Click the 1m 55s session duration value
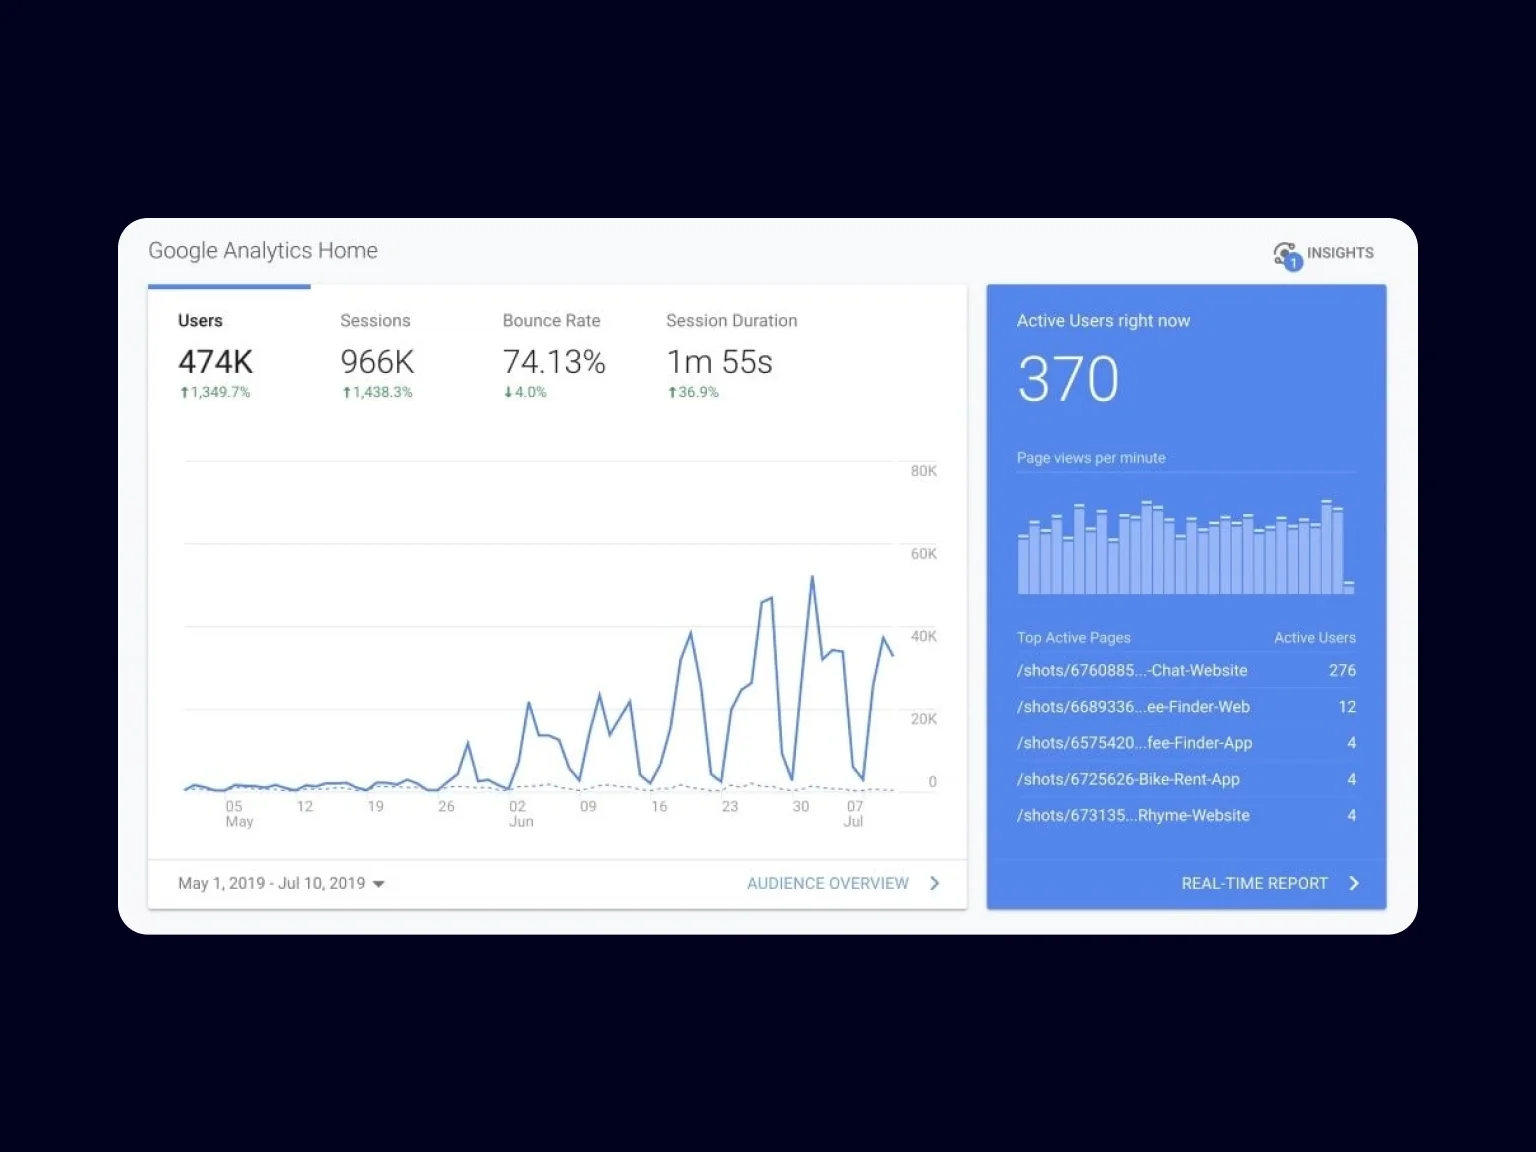The image size is (1536, 1152). pos(720,362)
